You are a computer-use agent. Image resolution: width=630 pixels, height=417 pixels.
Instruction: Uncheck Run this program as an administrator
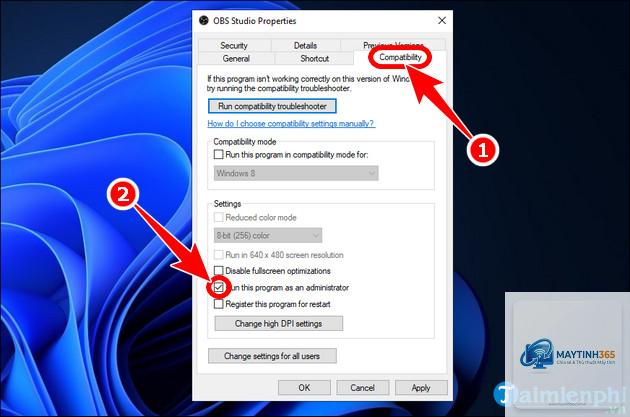[x=219, y=287]
